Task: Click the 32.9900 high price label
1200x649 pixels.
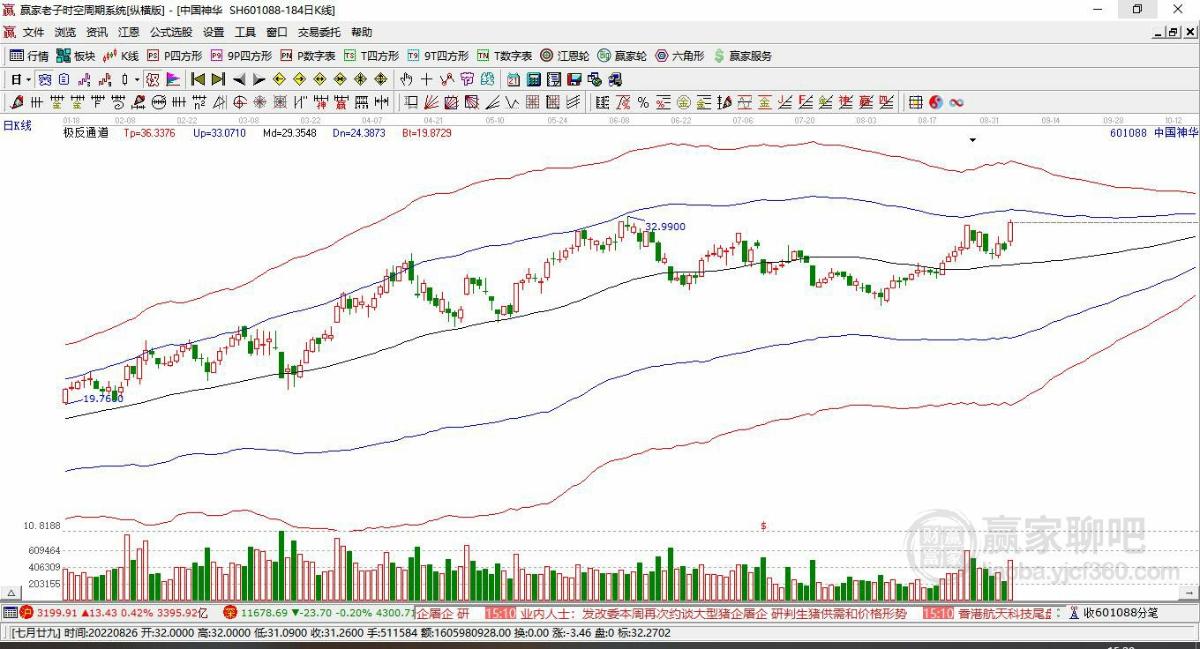Action: tap(665, 227)
